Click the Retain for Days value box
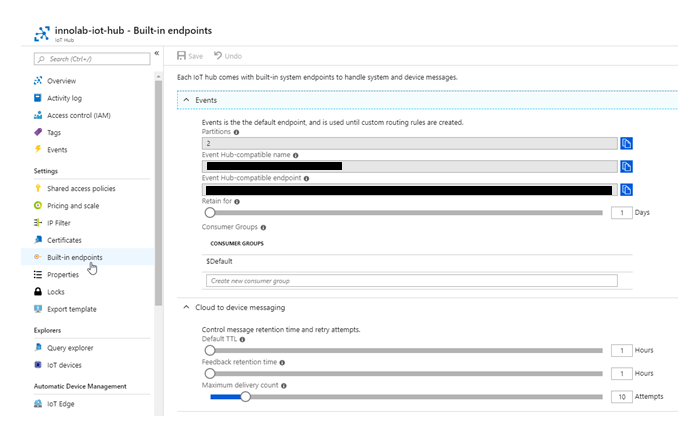The height and width of the screenshot is (438, 700). click(x=621, y=213)
